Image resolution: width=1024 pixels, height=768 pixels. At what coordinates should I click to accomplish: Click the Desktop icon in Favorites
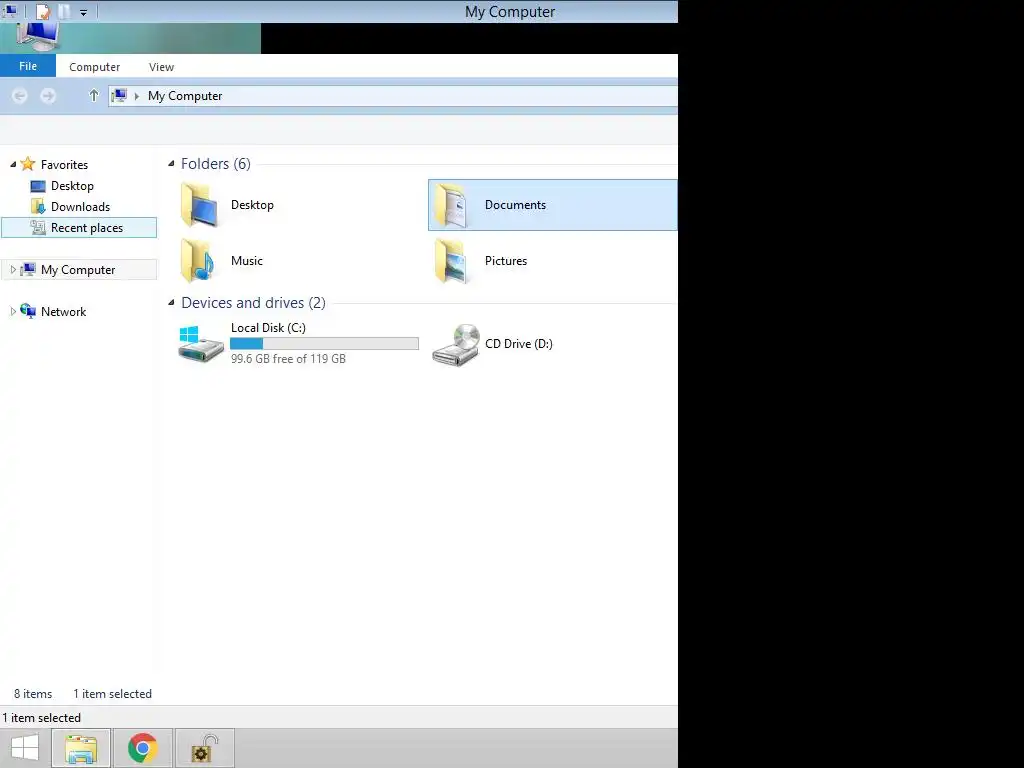38,186
